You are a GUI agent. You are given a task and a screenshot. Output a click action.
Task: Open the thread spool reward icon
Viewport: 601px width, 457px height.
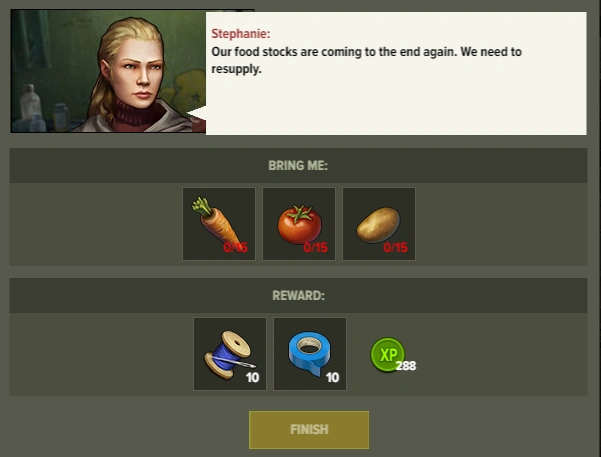tap(230, 354)
